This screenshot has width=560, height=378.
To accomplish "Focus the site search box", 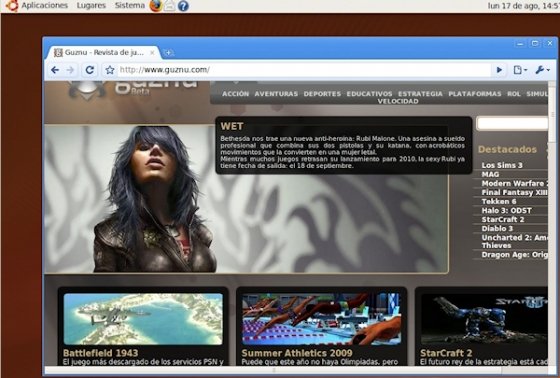I will point(512,124).
